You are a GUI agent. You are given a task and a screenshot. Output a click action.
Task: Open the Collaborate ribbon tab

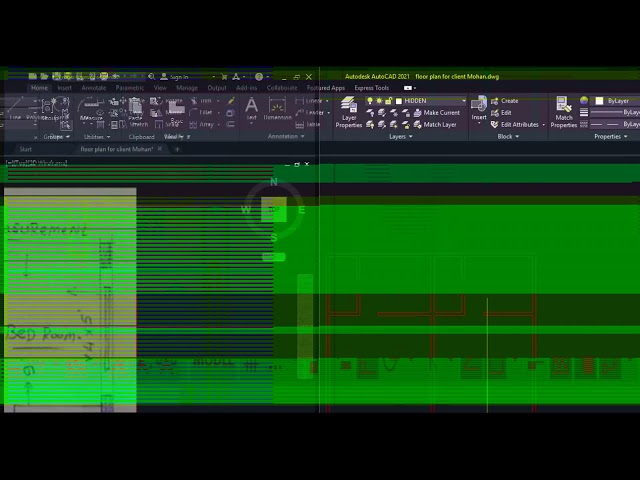(x=282, y=88)
